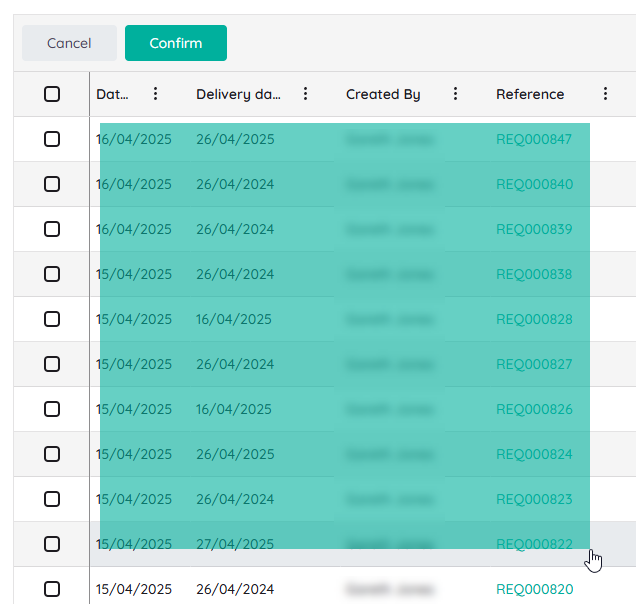The image size is (636, 604).
Task: Toggle the select-all checkbox in header
Action: point(52,94)
